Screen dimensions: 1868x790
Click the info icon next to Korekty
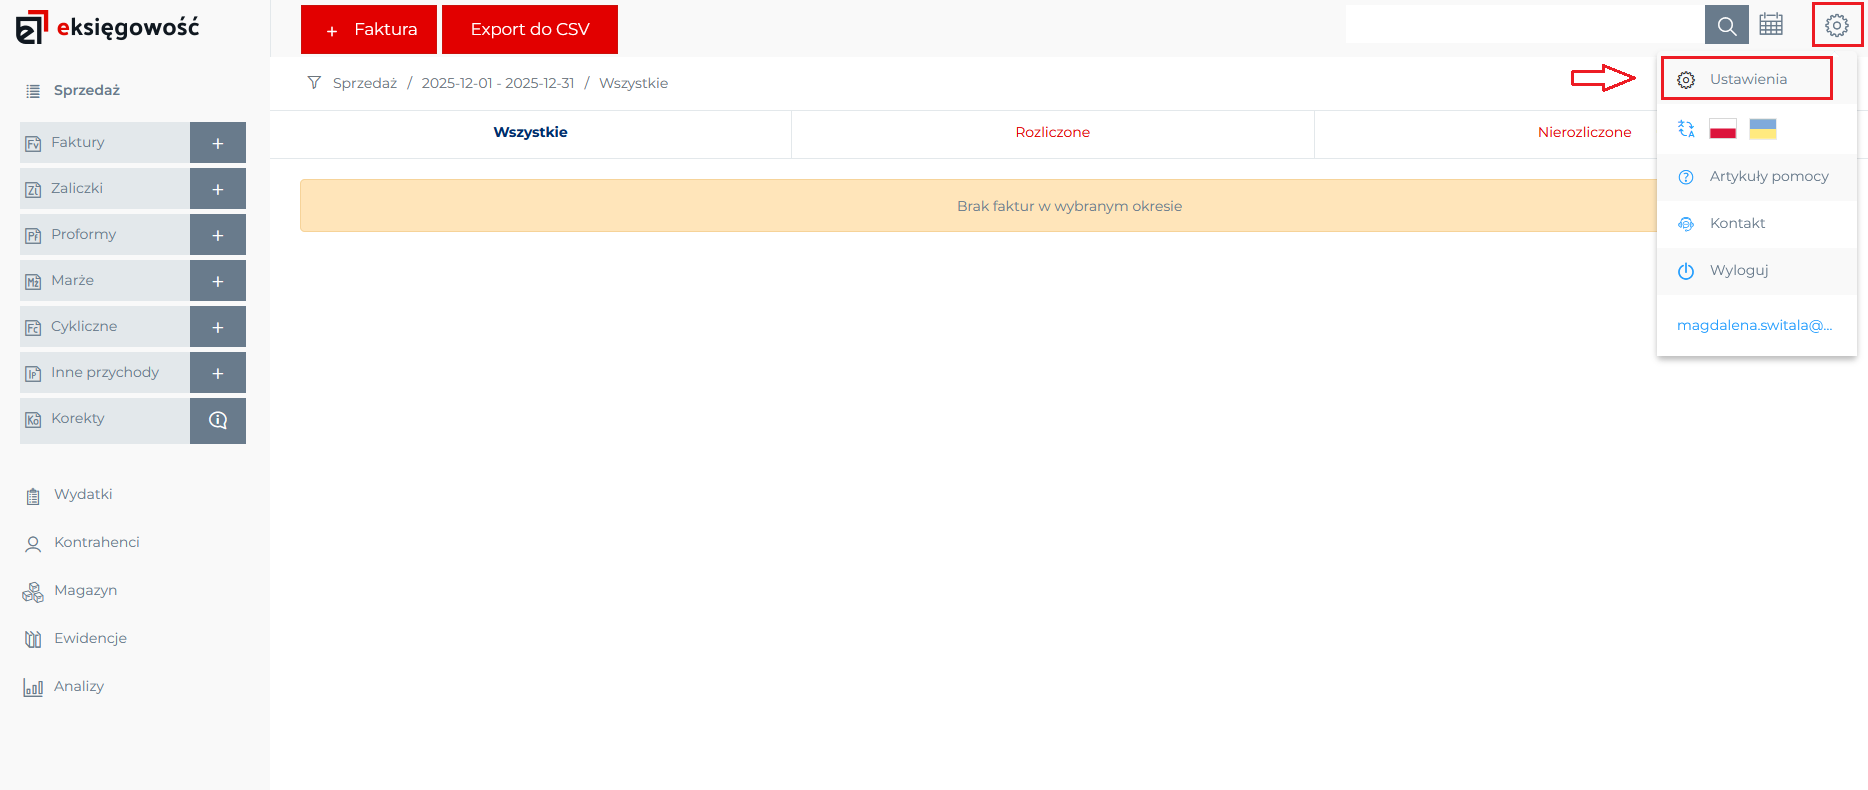[218, 420]
